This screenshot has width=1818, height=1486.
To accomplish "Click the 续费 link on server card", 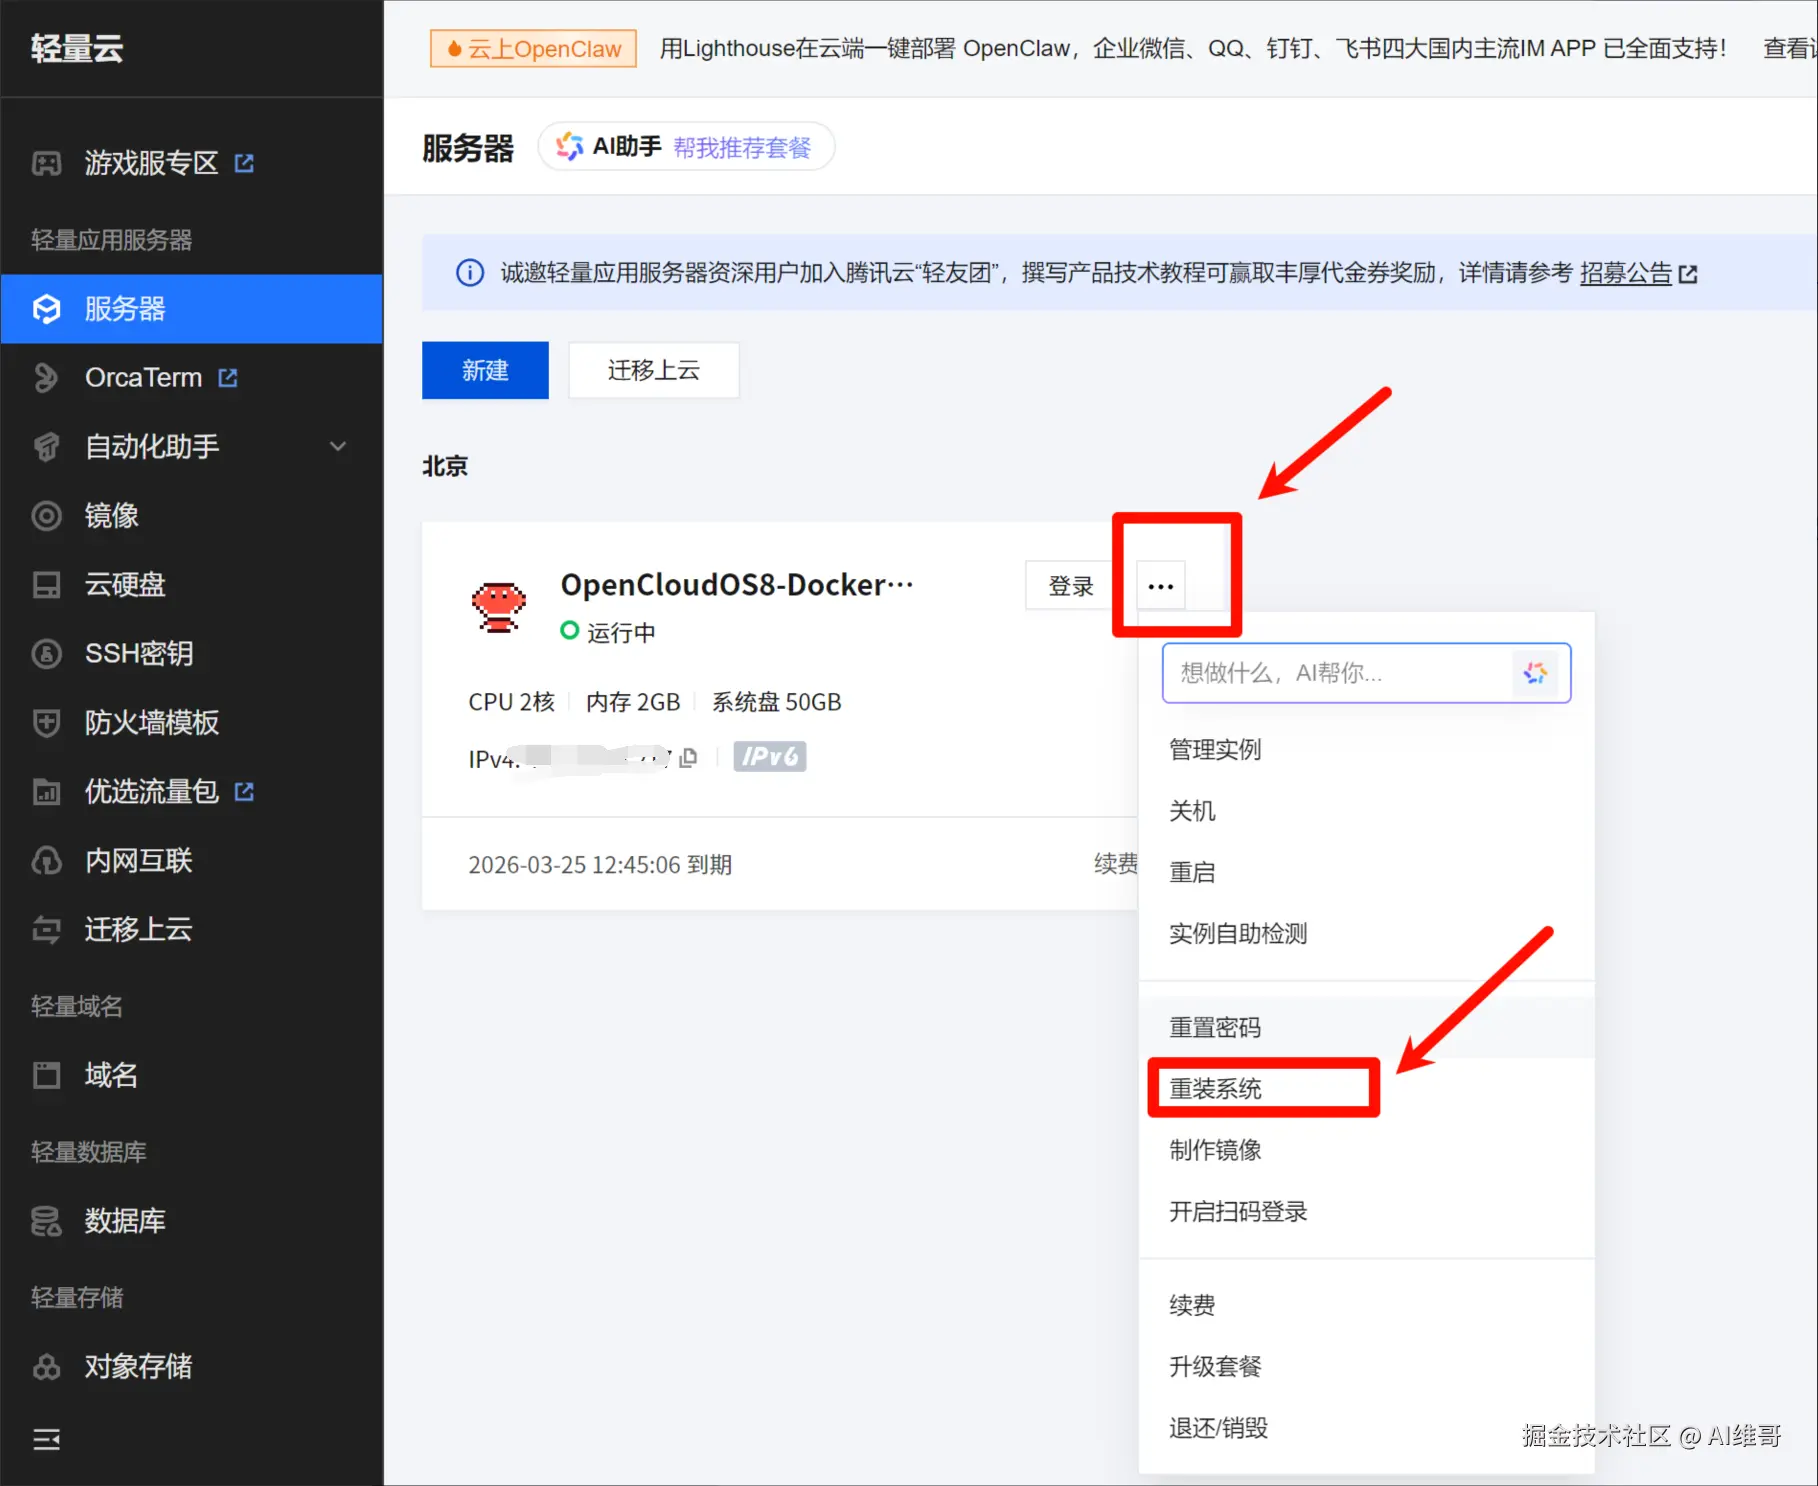I will 1116,864.
